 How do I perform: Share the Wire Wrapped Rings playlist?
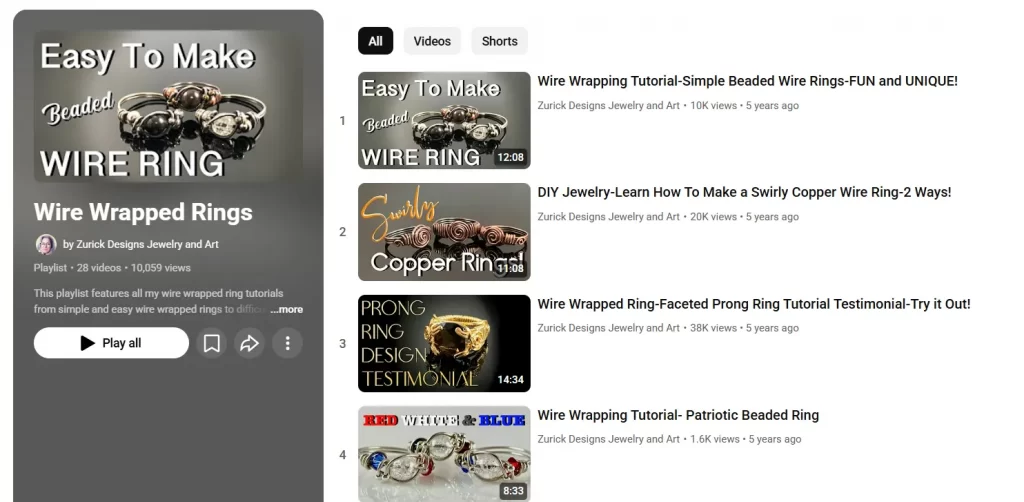pyautogui.click(x=249, y=343)
